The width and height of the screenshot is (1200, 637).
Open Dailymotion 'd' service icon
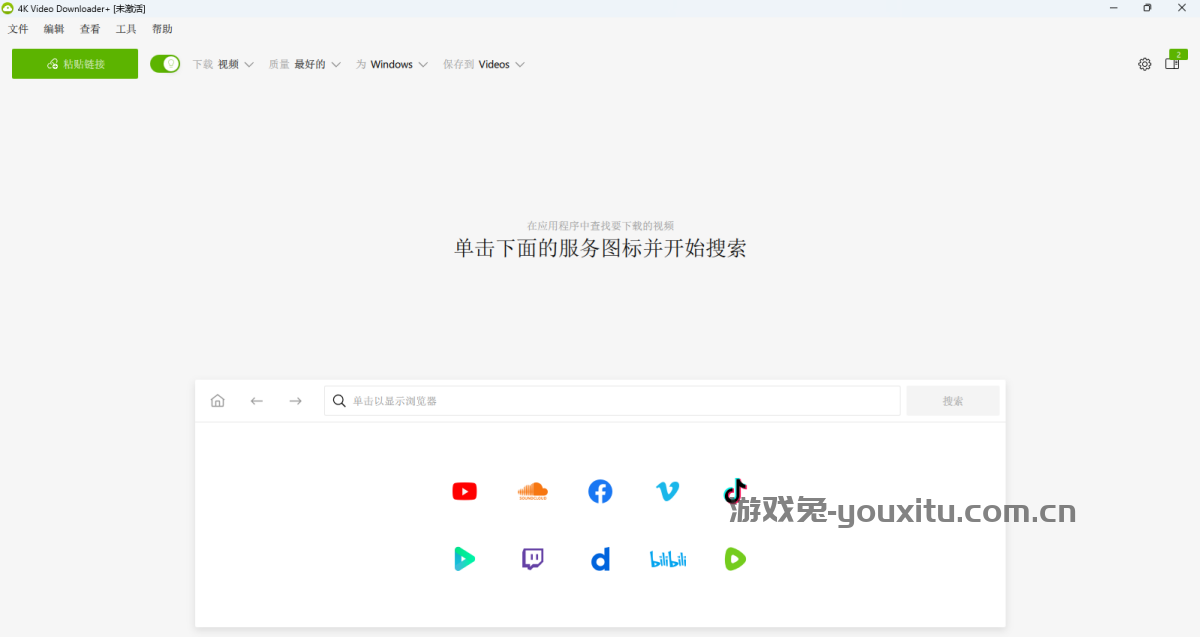[x=600, y=559]
